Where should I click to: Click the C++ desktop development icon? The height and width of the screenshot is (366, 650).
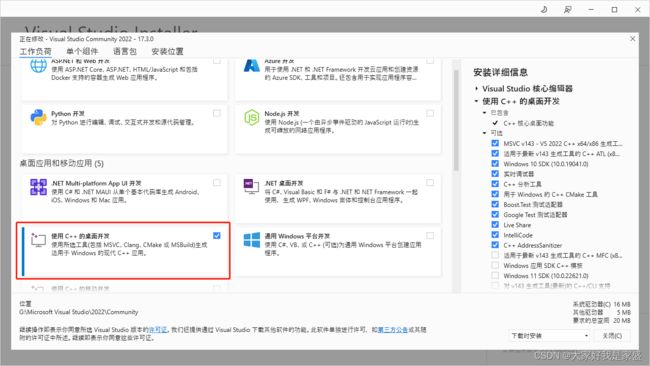38,240
